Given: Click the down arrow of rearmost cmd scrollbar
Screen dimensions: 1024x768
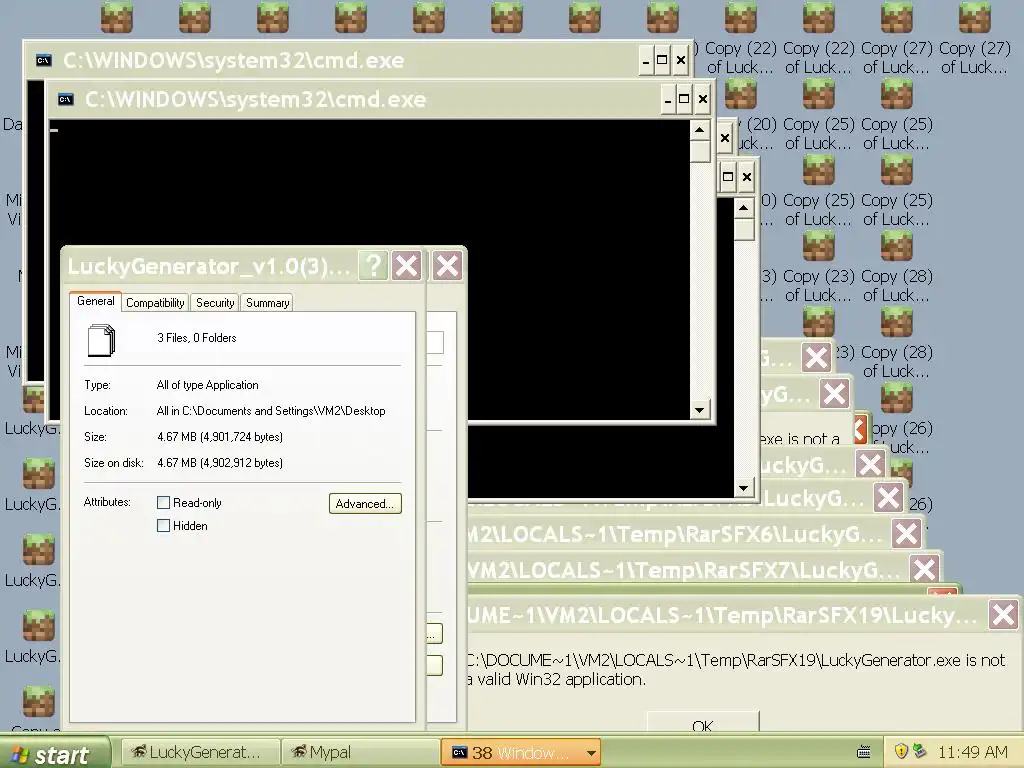Looking at the screenshot, I should coord(743,487).
